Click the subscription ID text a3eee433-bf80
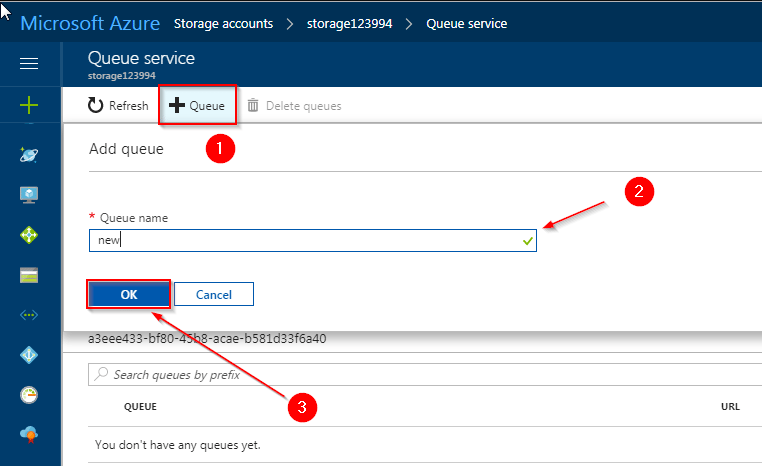The height and width of the screenshot is (466, 762). [x=207, y=339]
